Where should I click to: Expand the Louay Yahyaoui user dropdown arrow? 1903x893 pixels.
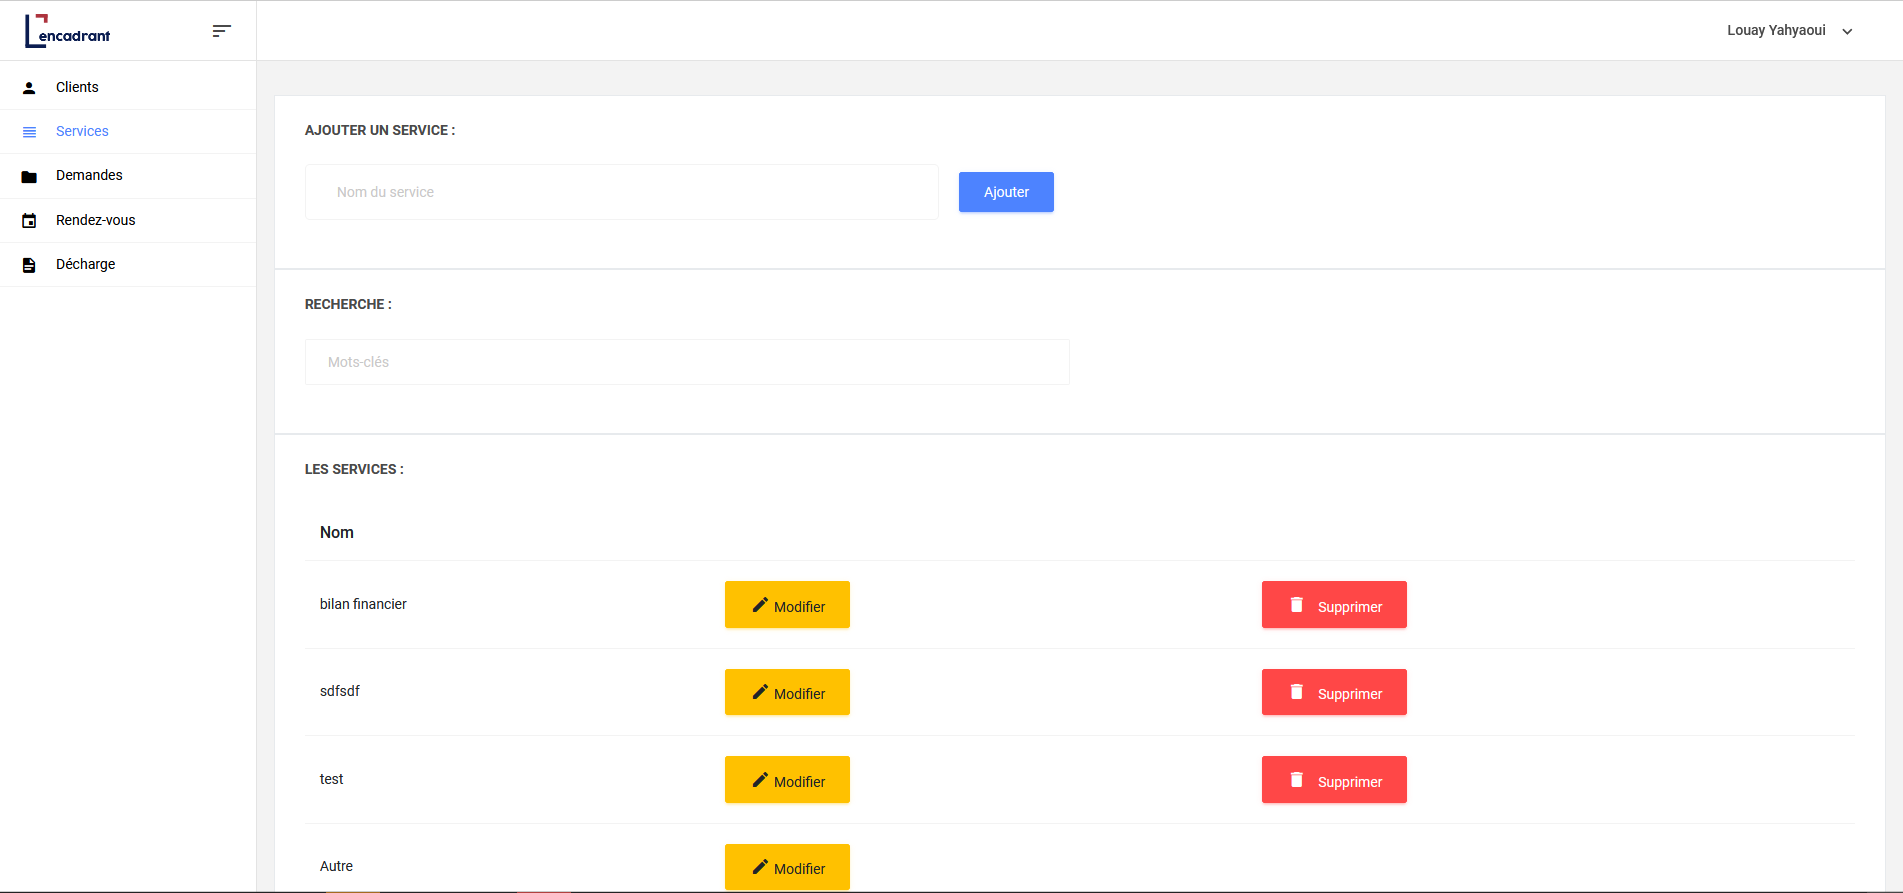point(1847,32)
